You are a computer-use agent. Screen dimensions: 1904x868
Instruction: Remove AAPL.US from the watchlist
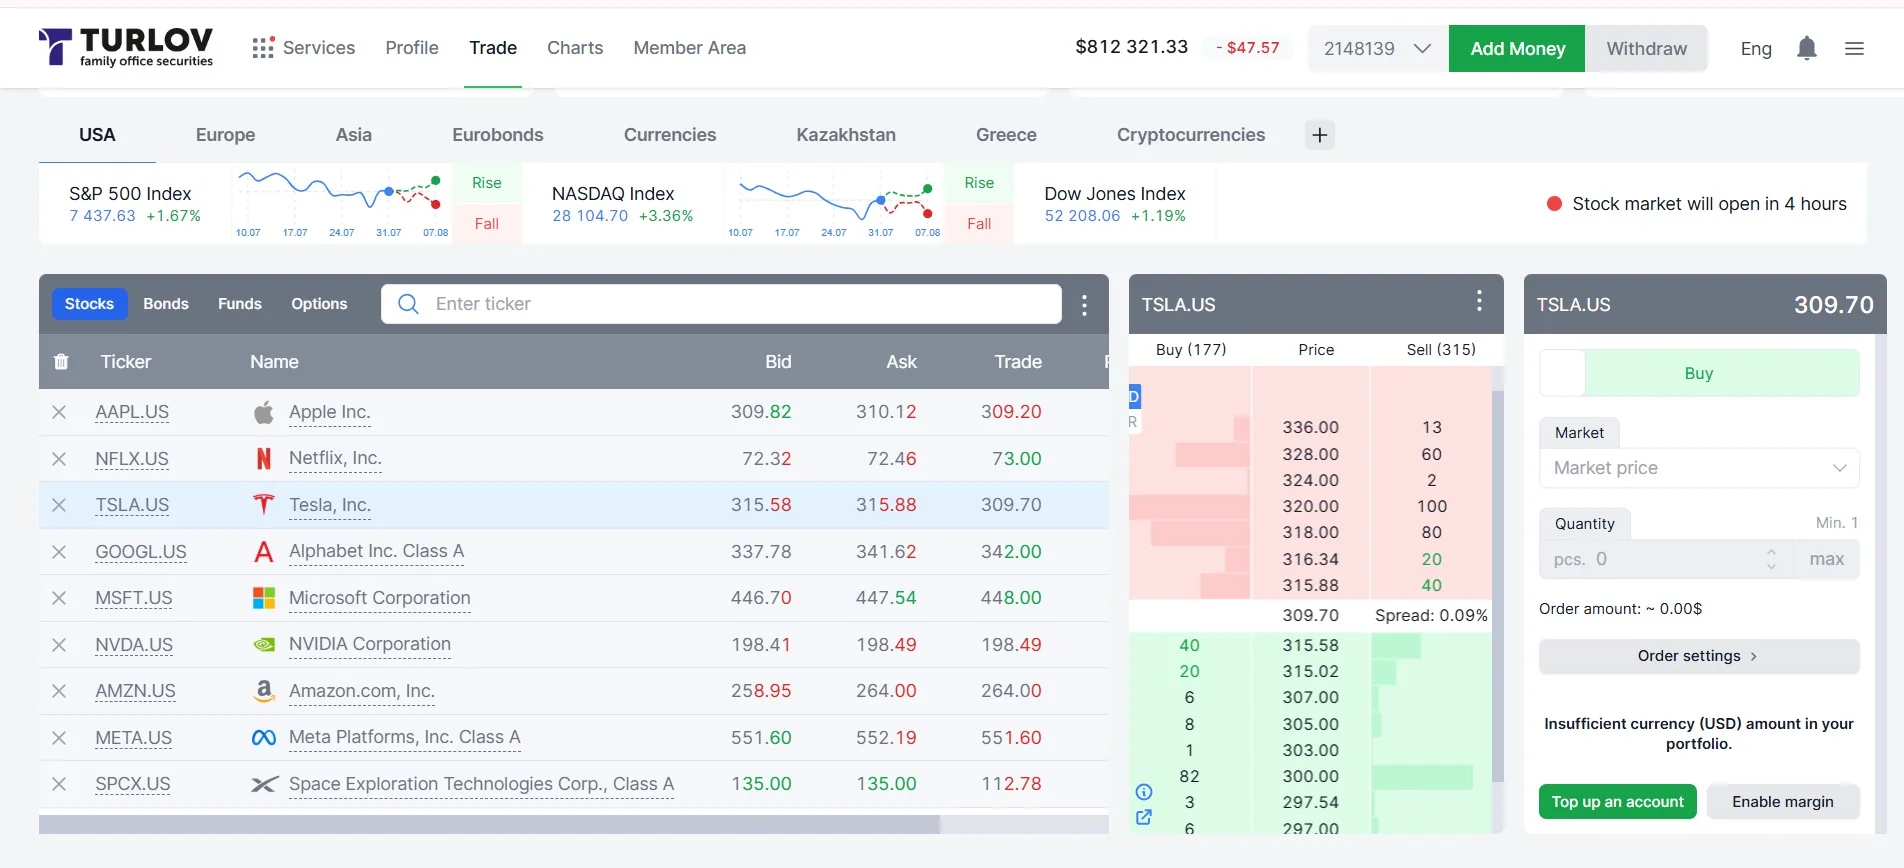(x=59, y=412)
